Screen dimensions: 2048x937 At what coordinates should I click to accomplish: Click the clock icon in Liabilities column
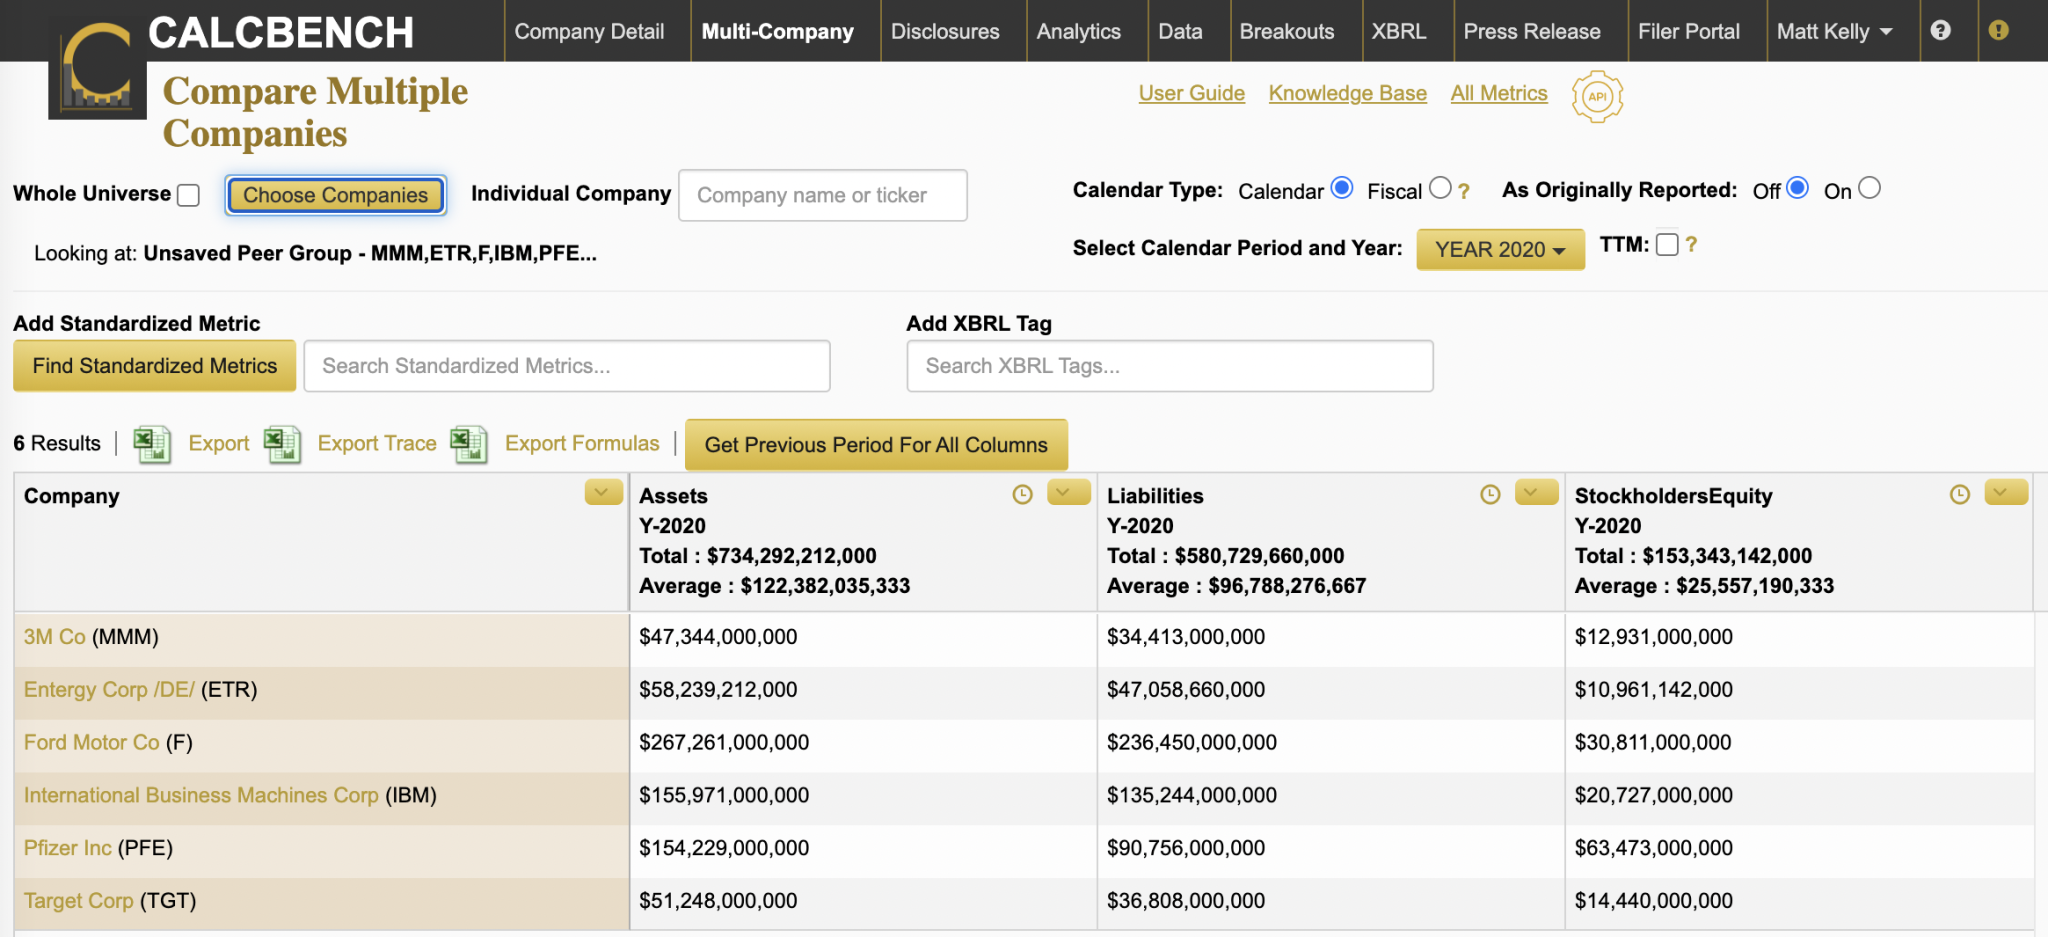click(x=1490, y=494)
